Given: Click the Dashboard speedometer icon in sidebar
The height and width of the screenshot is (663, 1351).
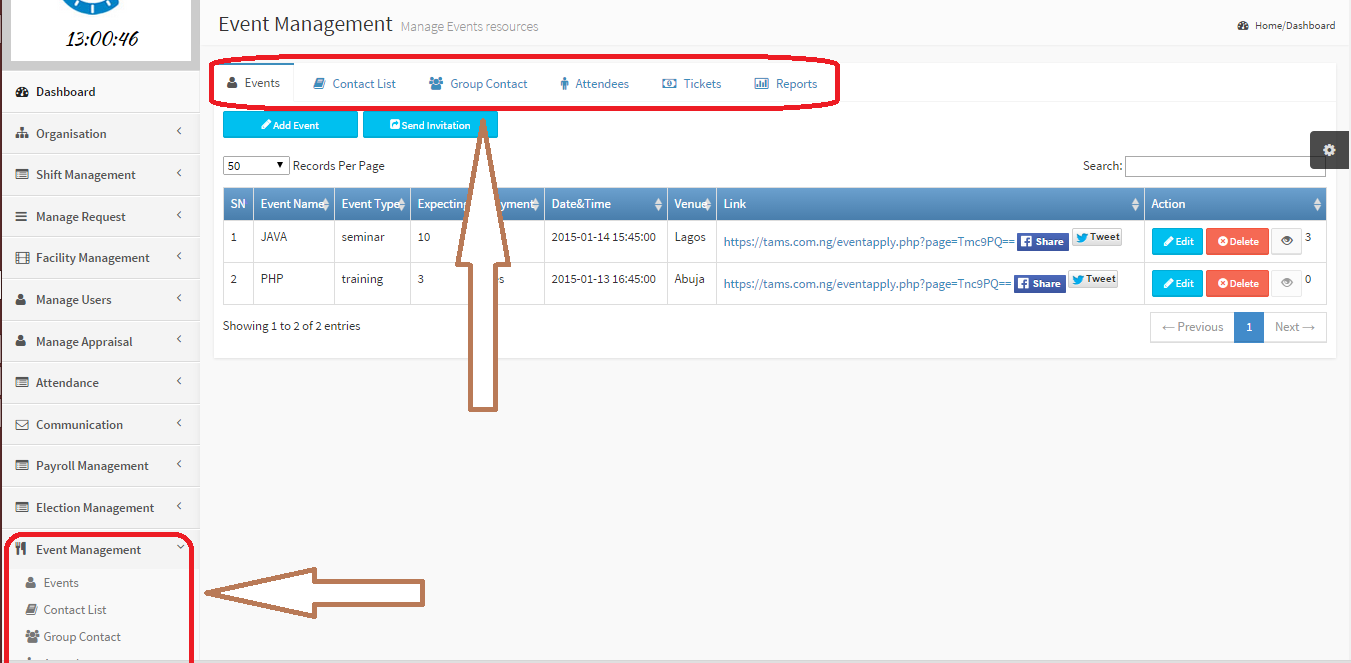Looking at the screenshot, I should click(x=22, y=92).
